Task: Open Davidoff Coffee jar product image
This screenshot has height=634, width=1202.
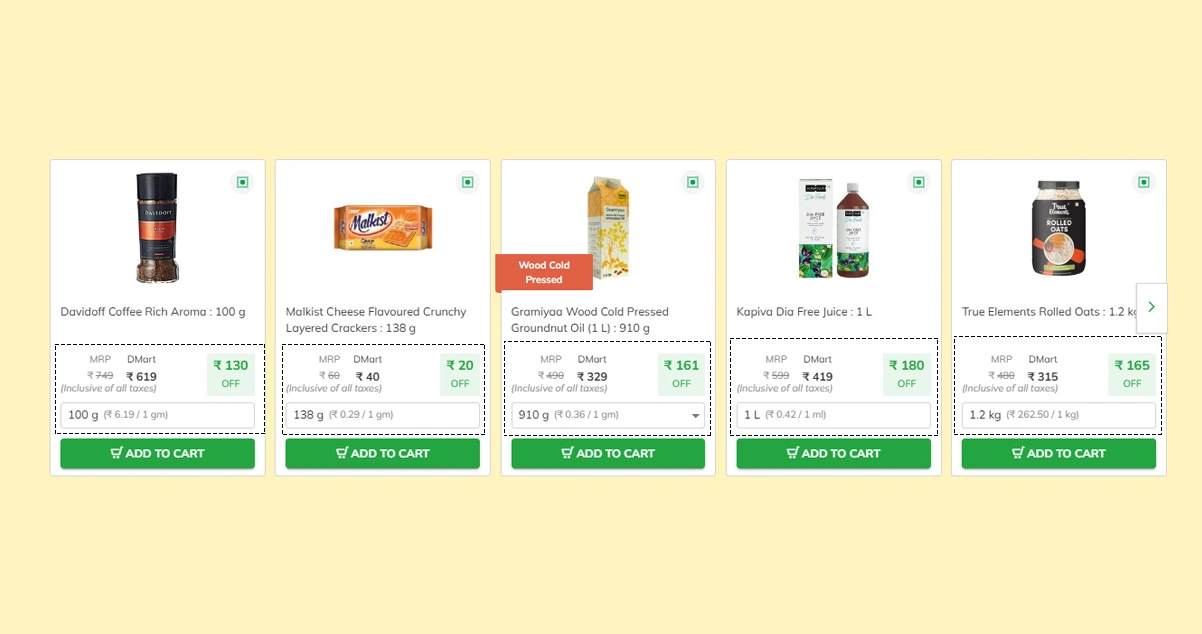Action: (157, 228)
